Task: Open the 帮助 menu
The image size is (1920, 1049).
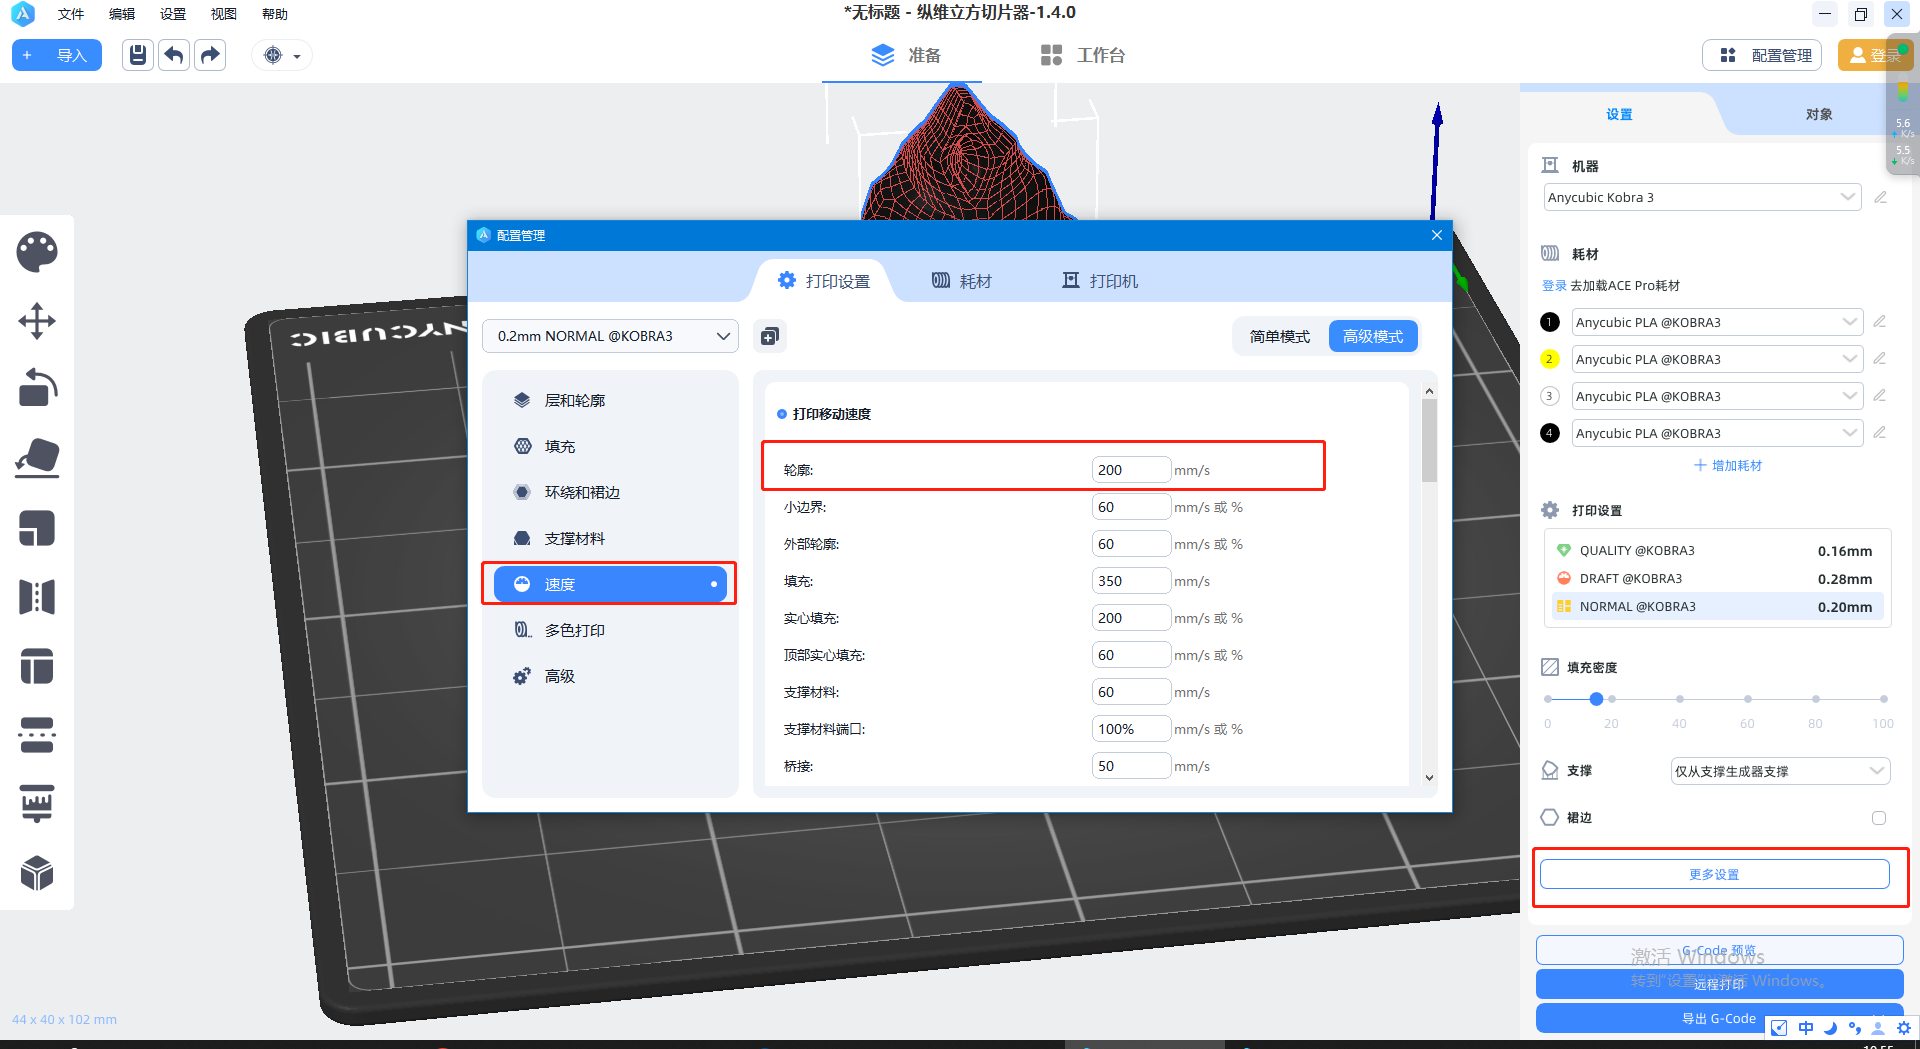Action: [275, 14]
